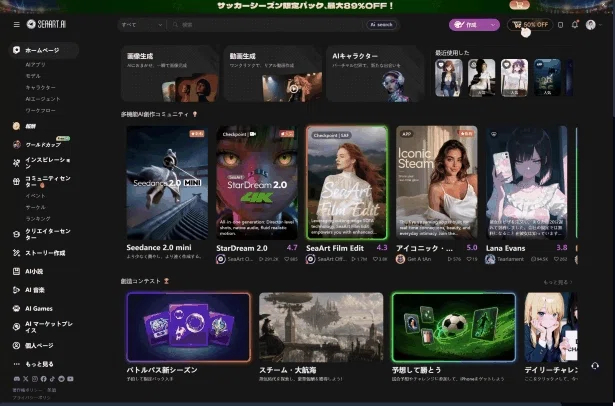Select ホームページ in the sidebar
Image resolution: width=615 pixels, height=406 pixels.
[x=43, y=50]
